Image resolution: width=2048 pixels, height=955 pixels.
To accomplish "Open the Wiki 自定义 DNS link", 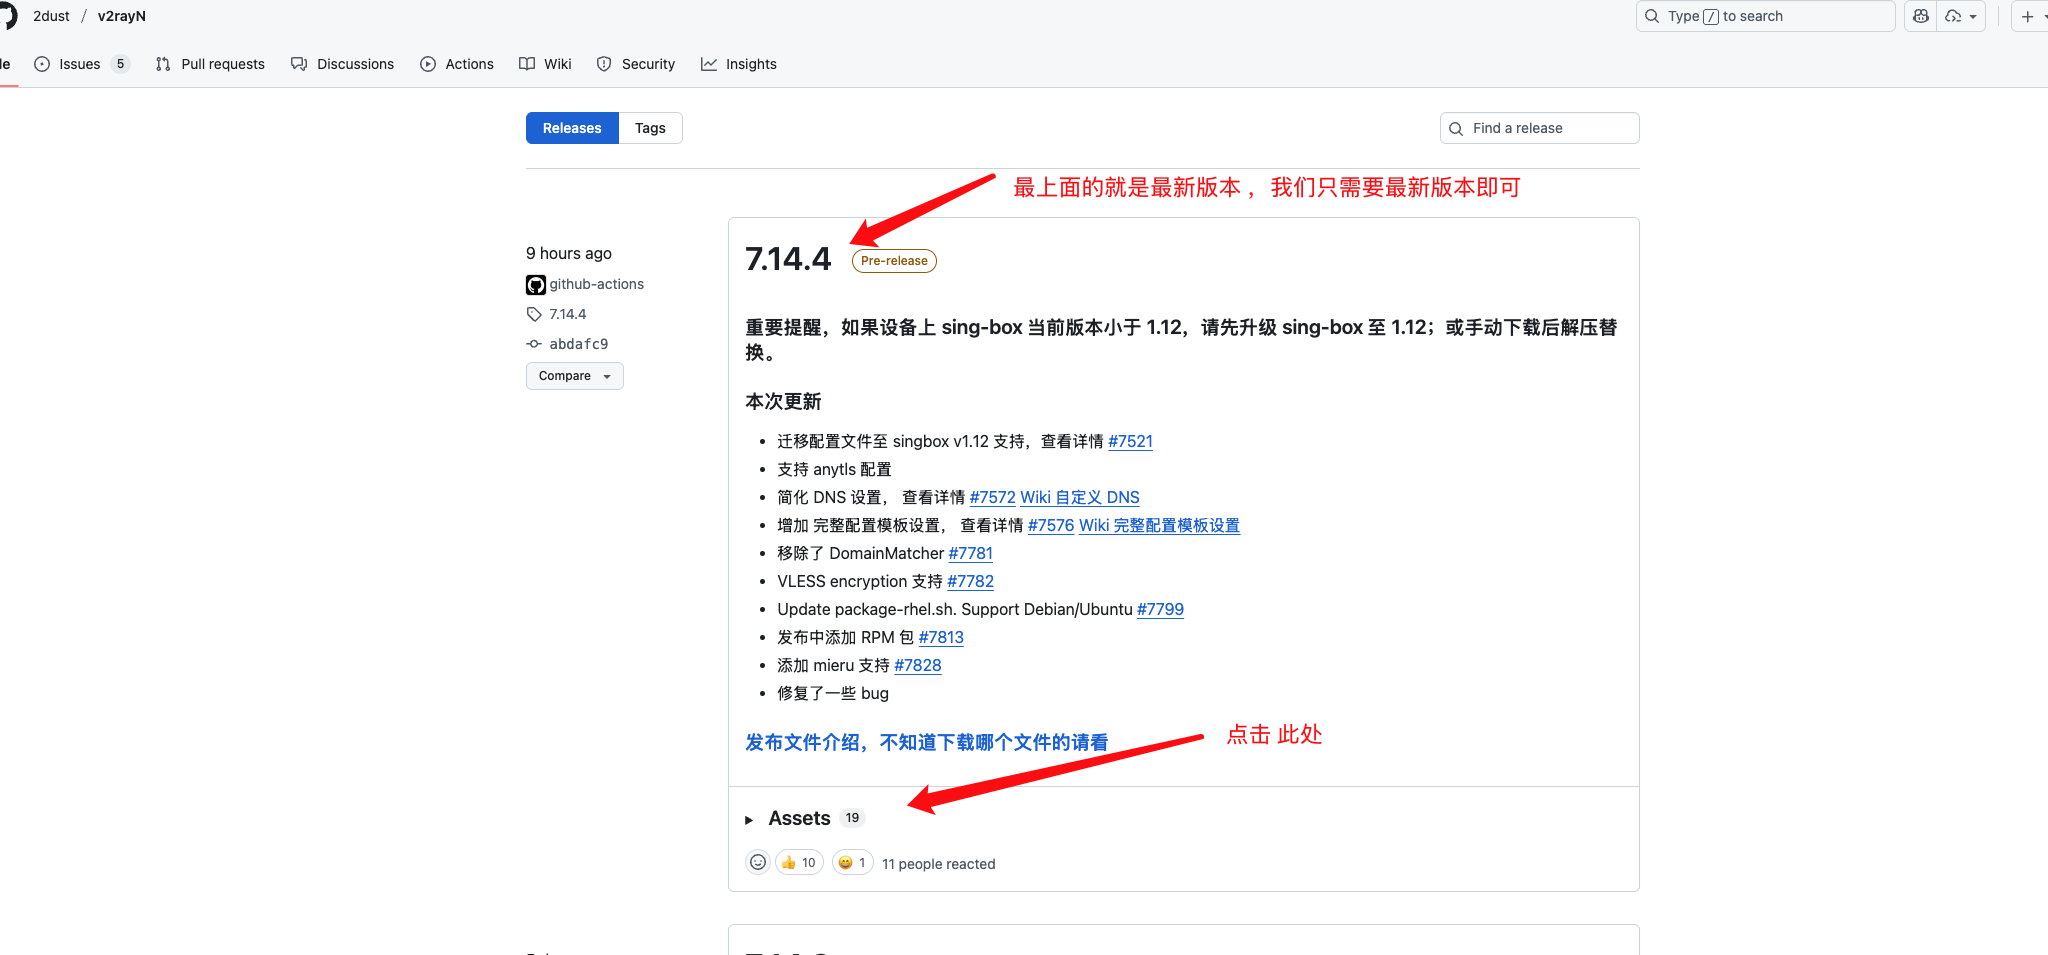I will pyautogui.click(x=1079, y=497).
